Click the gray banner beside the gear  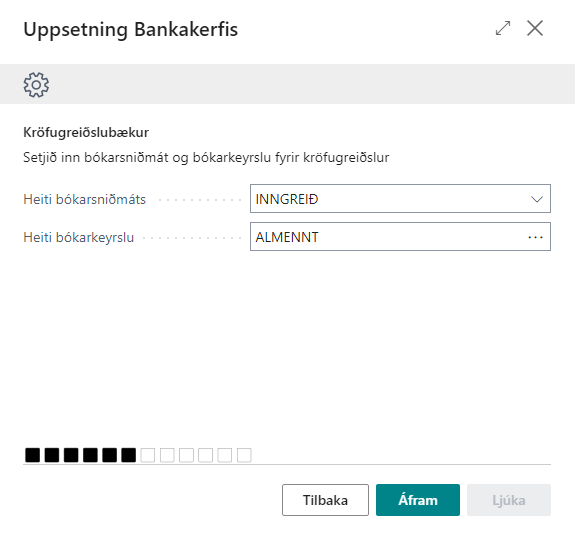click(x=312, y=84)
